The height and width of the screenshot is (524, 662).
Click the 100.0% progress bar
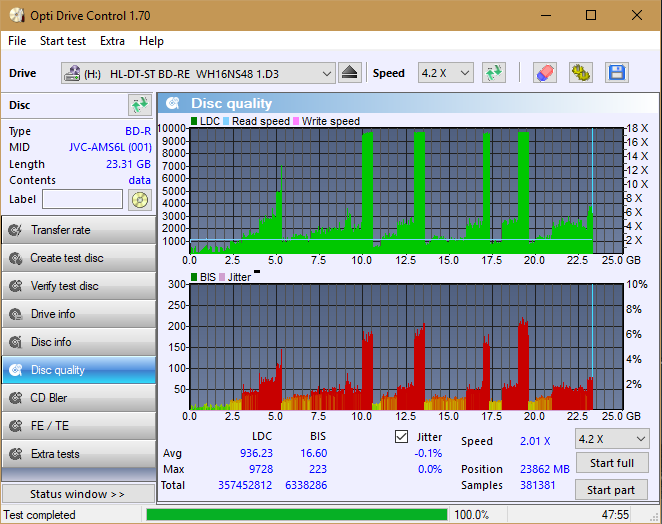pyautogui.click(x=296, y=514)
